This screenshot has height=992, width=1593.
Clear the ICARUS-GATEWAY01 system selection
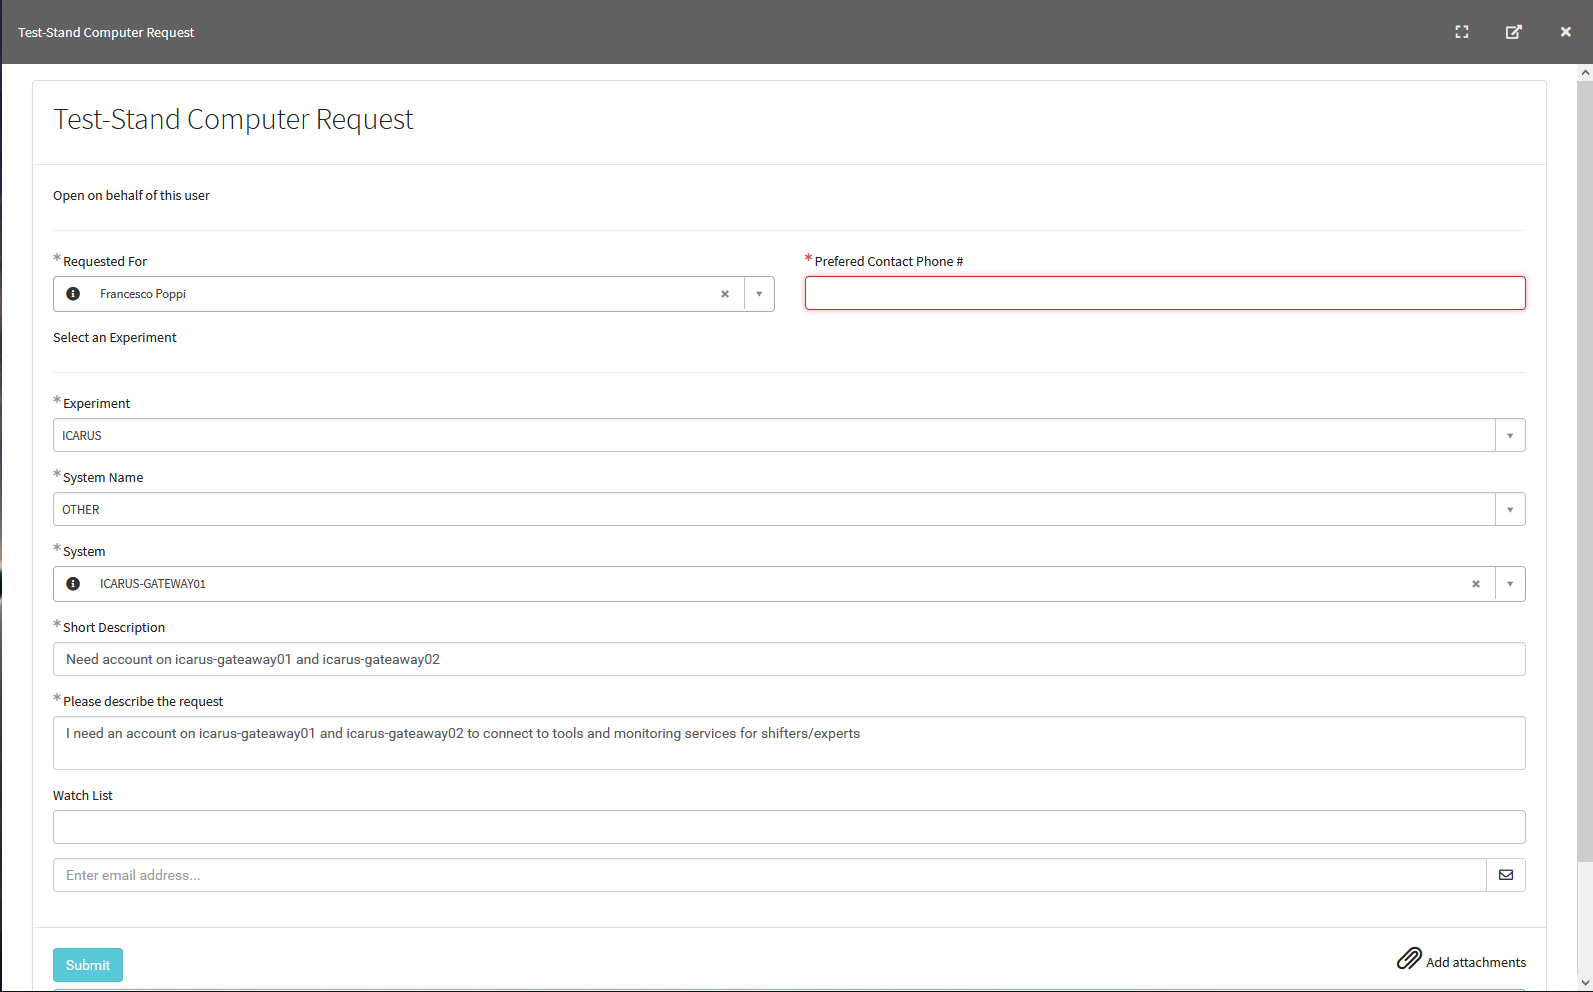point(1476,584)
